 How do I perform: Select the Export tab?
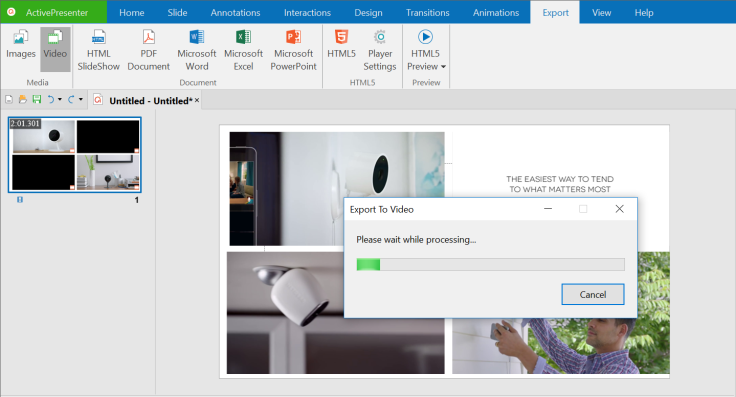[555, 13]
